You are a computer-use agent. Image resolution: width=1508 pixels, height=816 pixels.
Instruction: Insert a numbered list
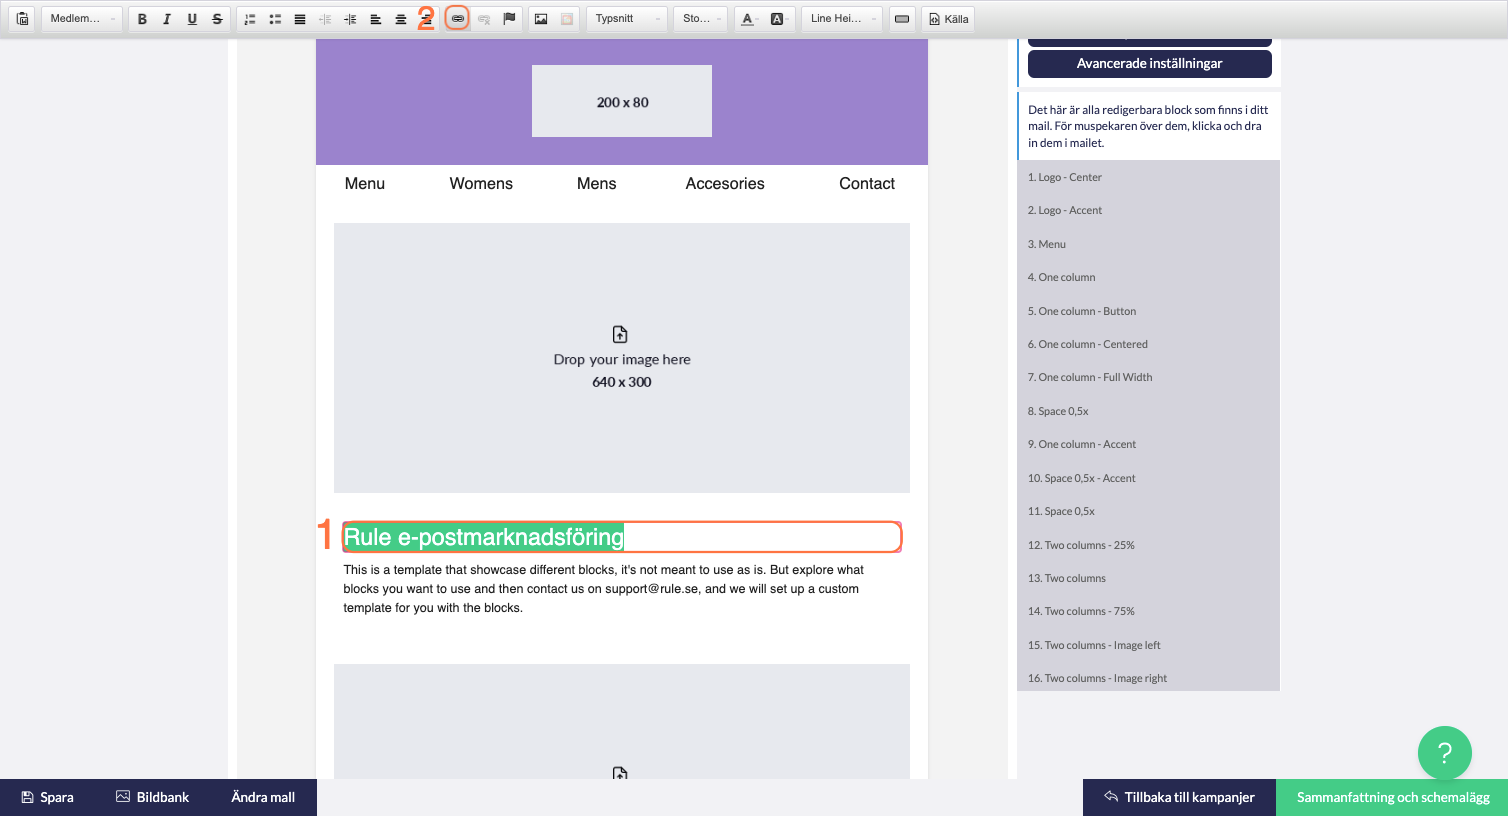click(250, 19)
